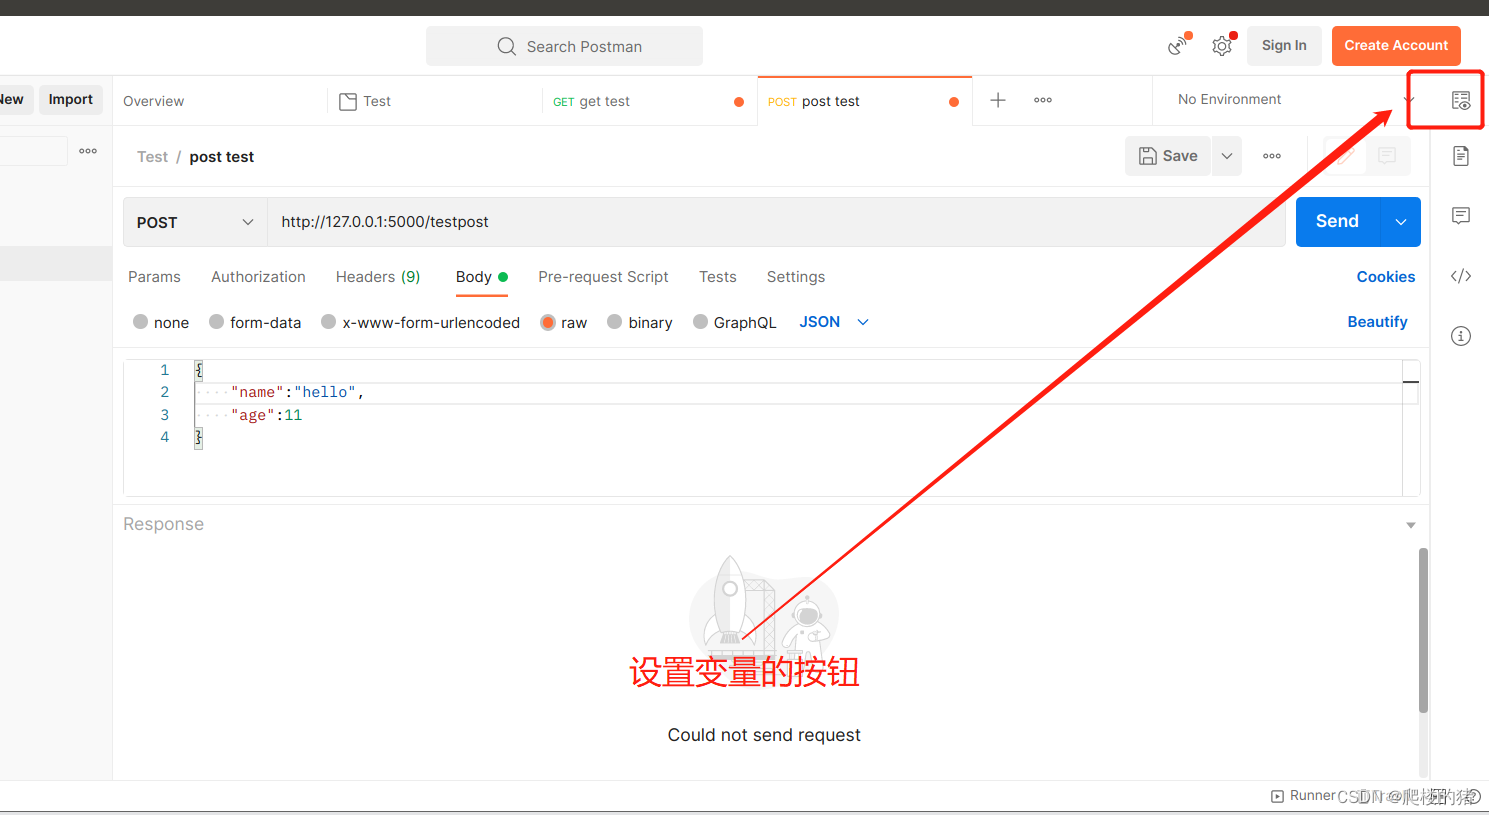Open the Headers (9) tab

378,277
